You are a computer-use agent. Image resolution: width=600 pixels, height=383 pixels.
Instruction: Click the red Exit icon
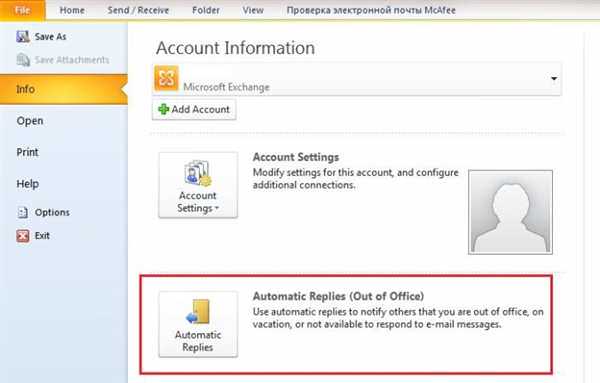pyautogui.click(x=23, y=236)
